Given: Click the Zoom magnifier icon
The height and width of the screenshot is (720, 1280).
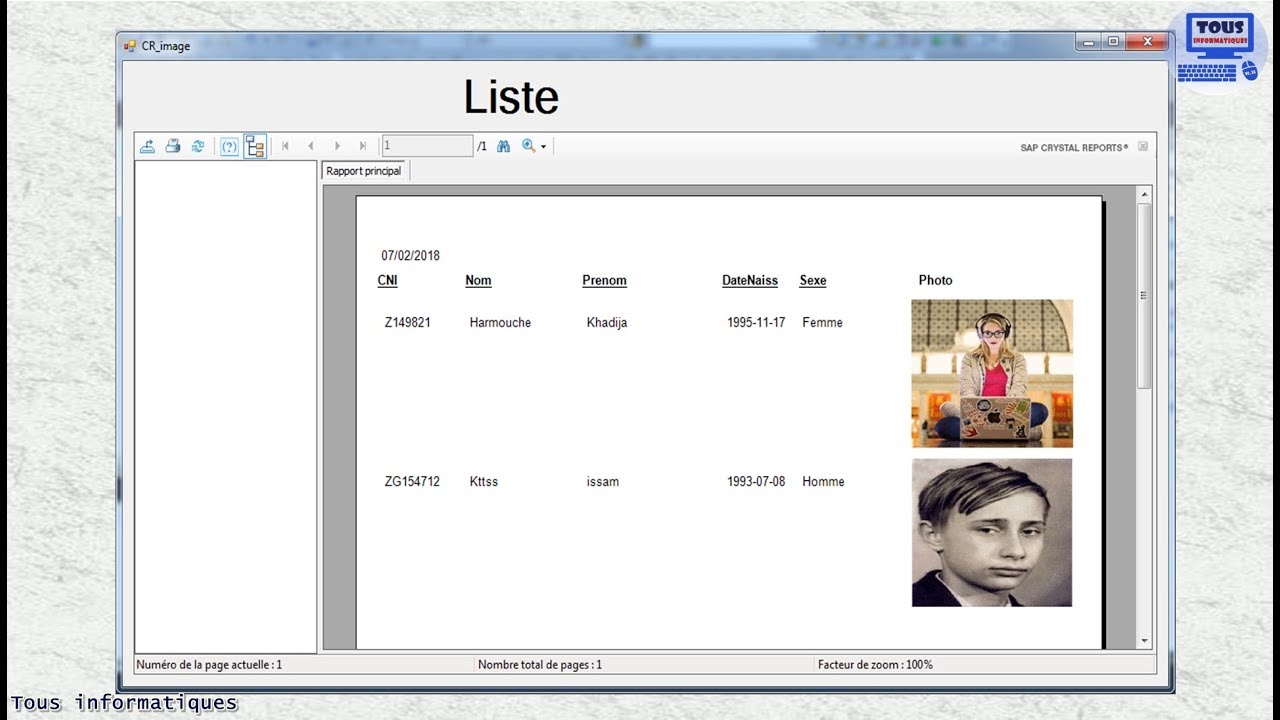Looking at the screenshot, I should (x=528, y=146).
